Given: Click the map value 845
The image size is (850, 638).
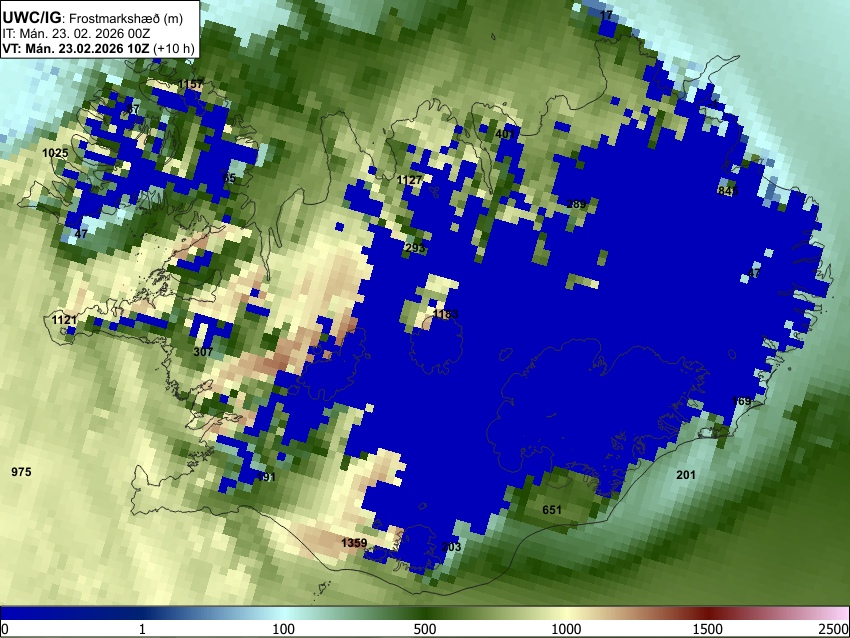Looking at the screenshot, I should coord(727,191).
